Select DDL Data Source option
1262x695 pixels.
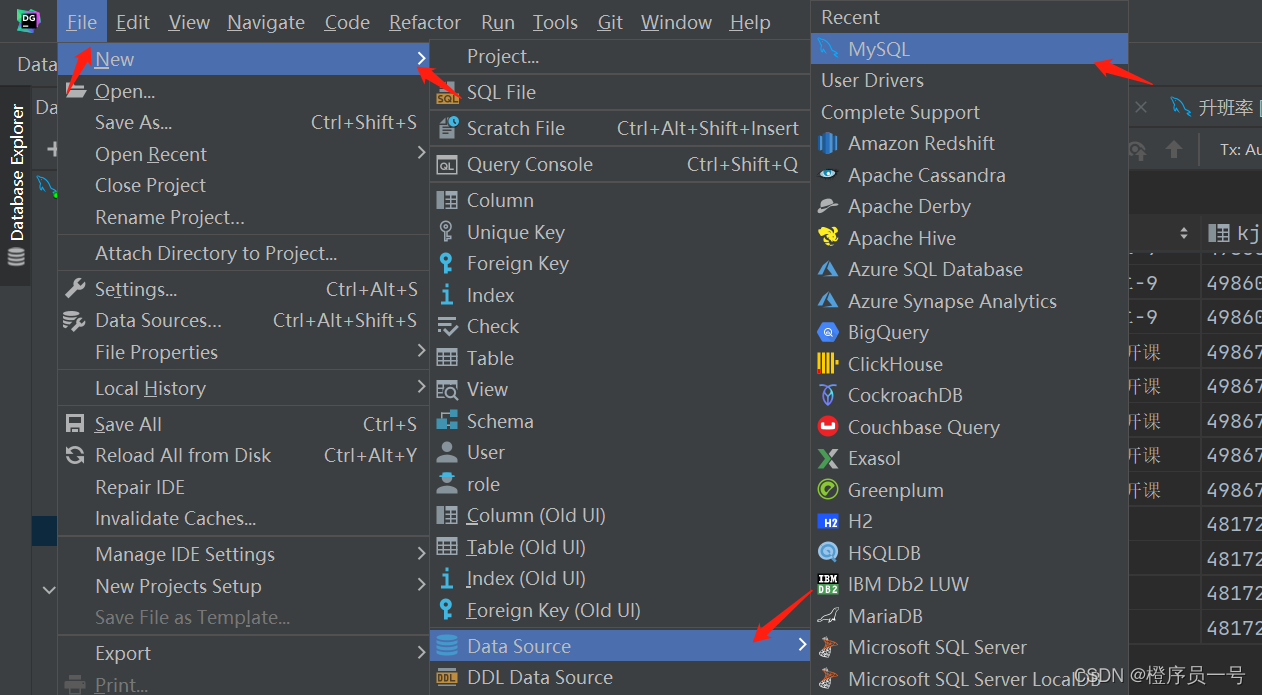click(620, 677)
